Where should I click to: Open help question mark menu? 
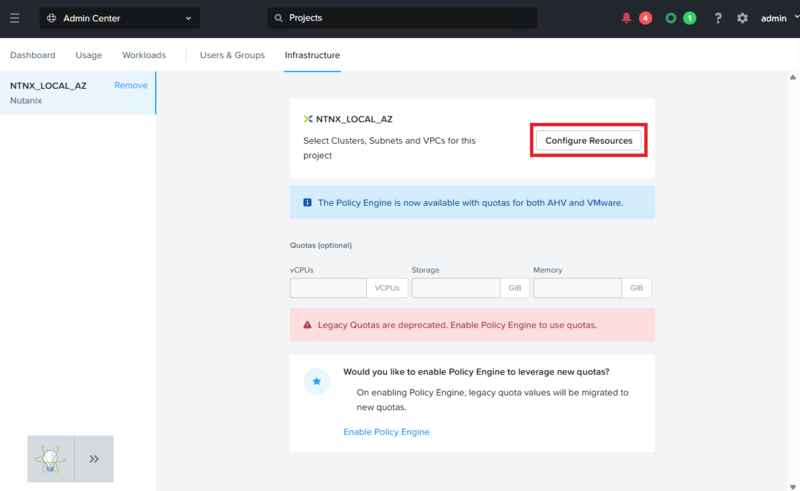(718, 18)
